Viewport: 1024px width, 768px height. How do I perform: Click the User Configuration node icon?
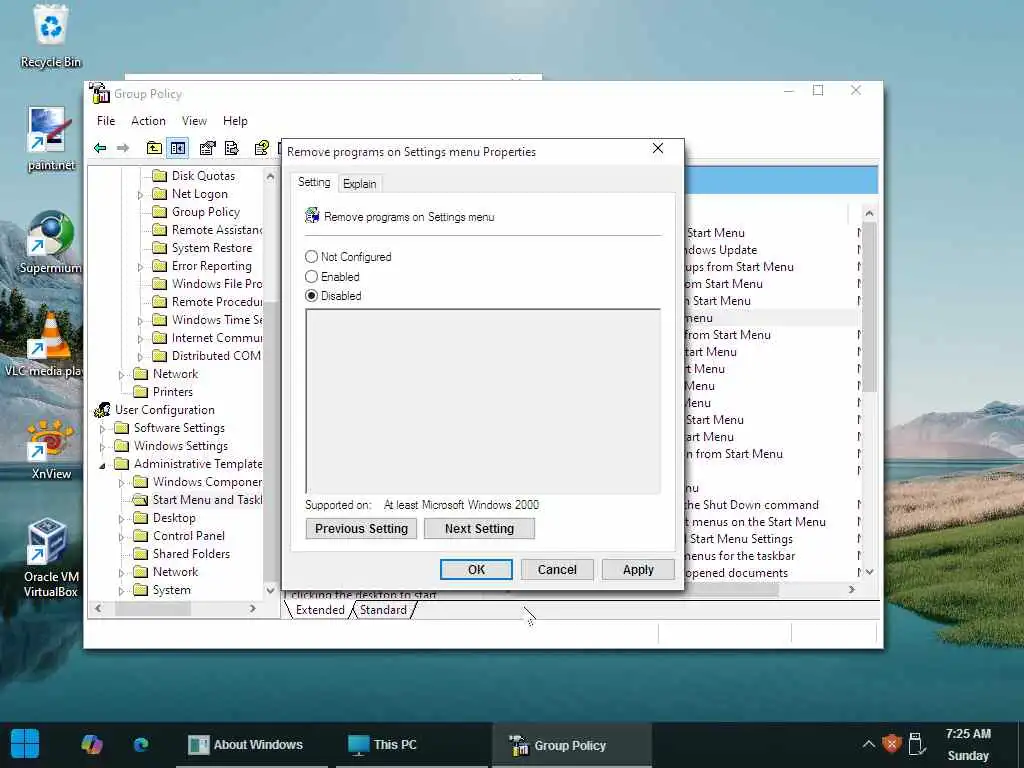[103, 410]
